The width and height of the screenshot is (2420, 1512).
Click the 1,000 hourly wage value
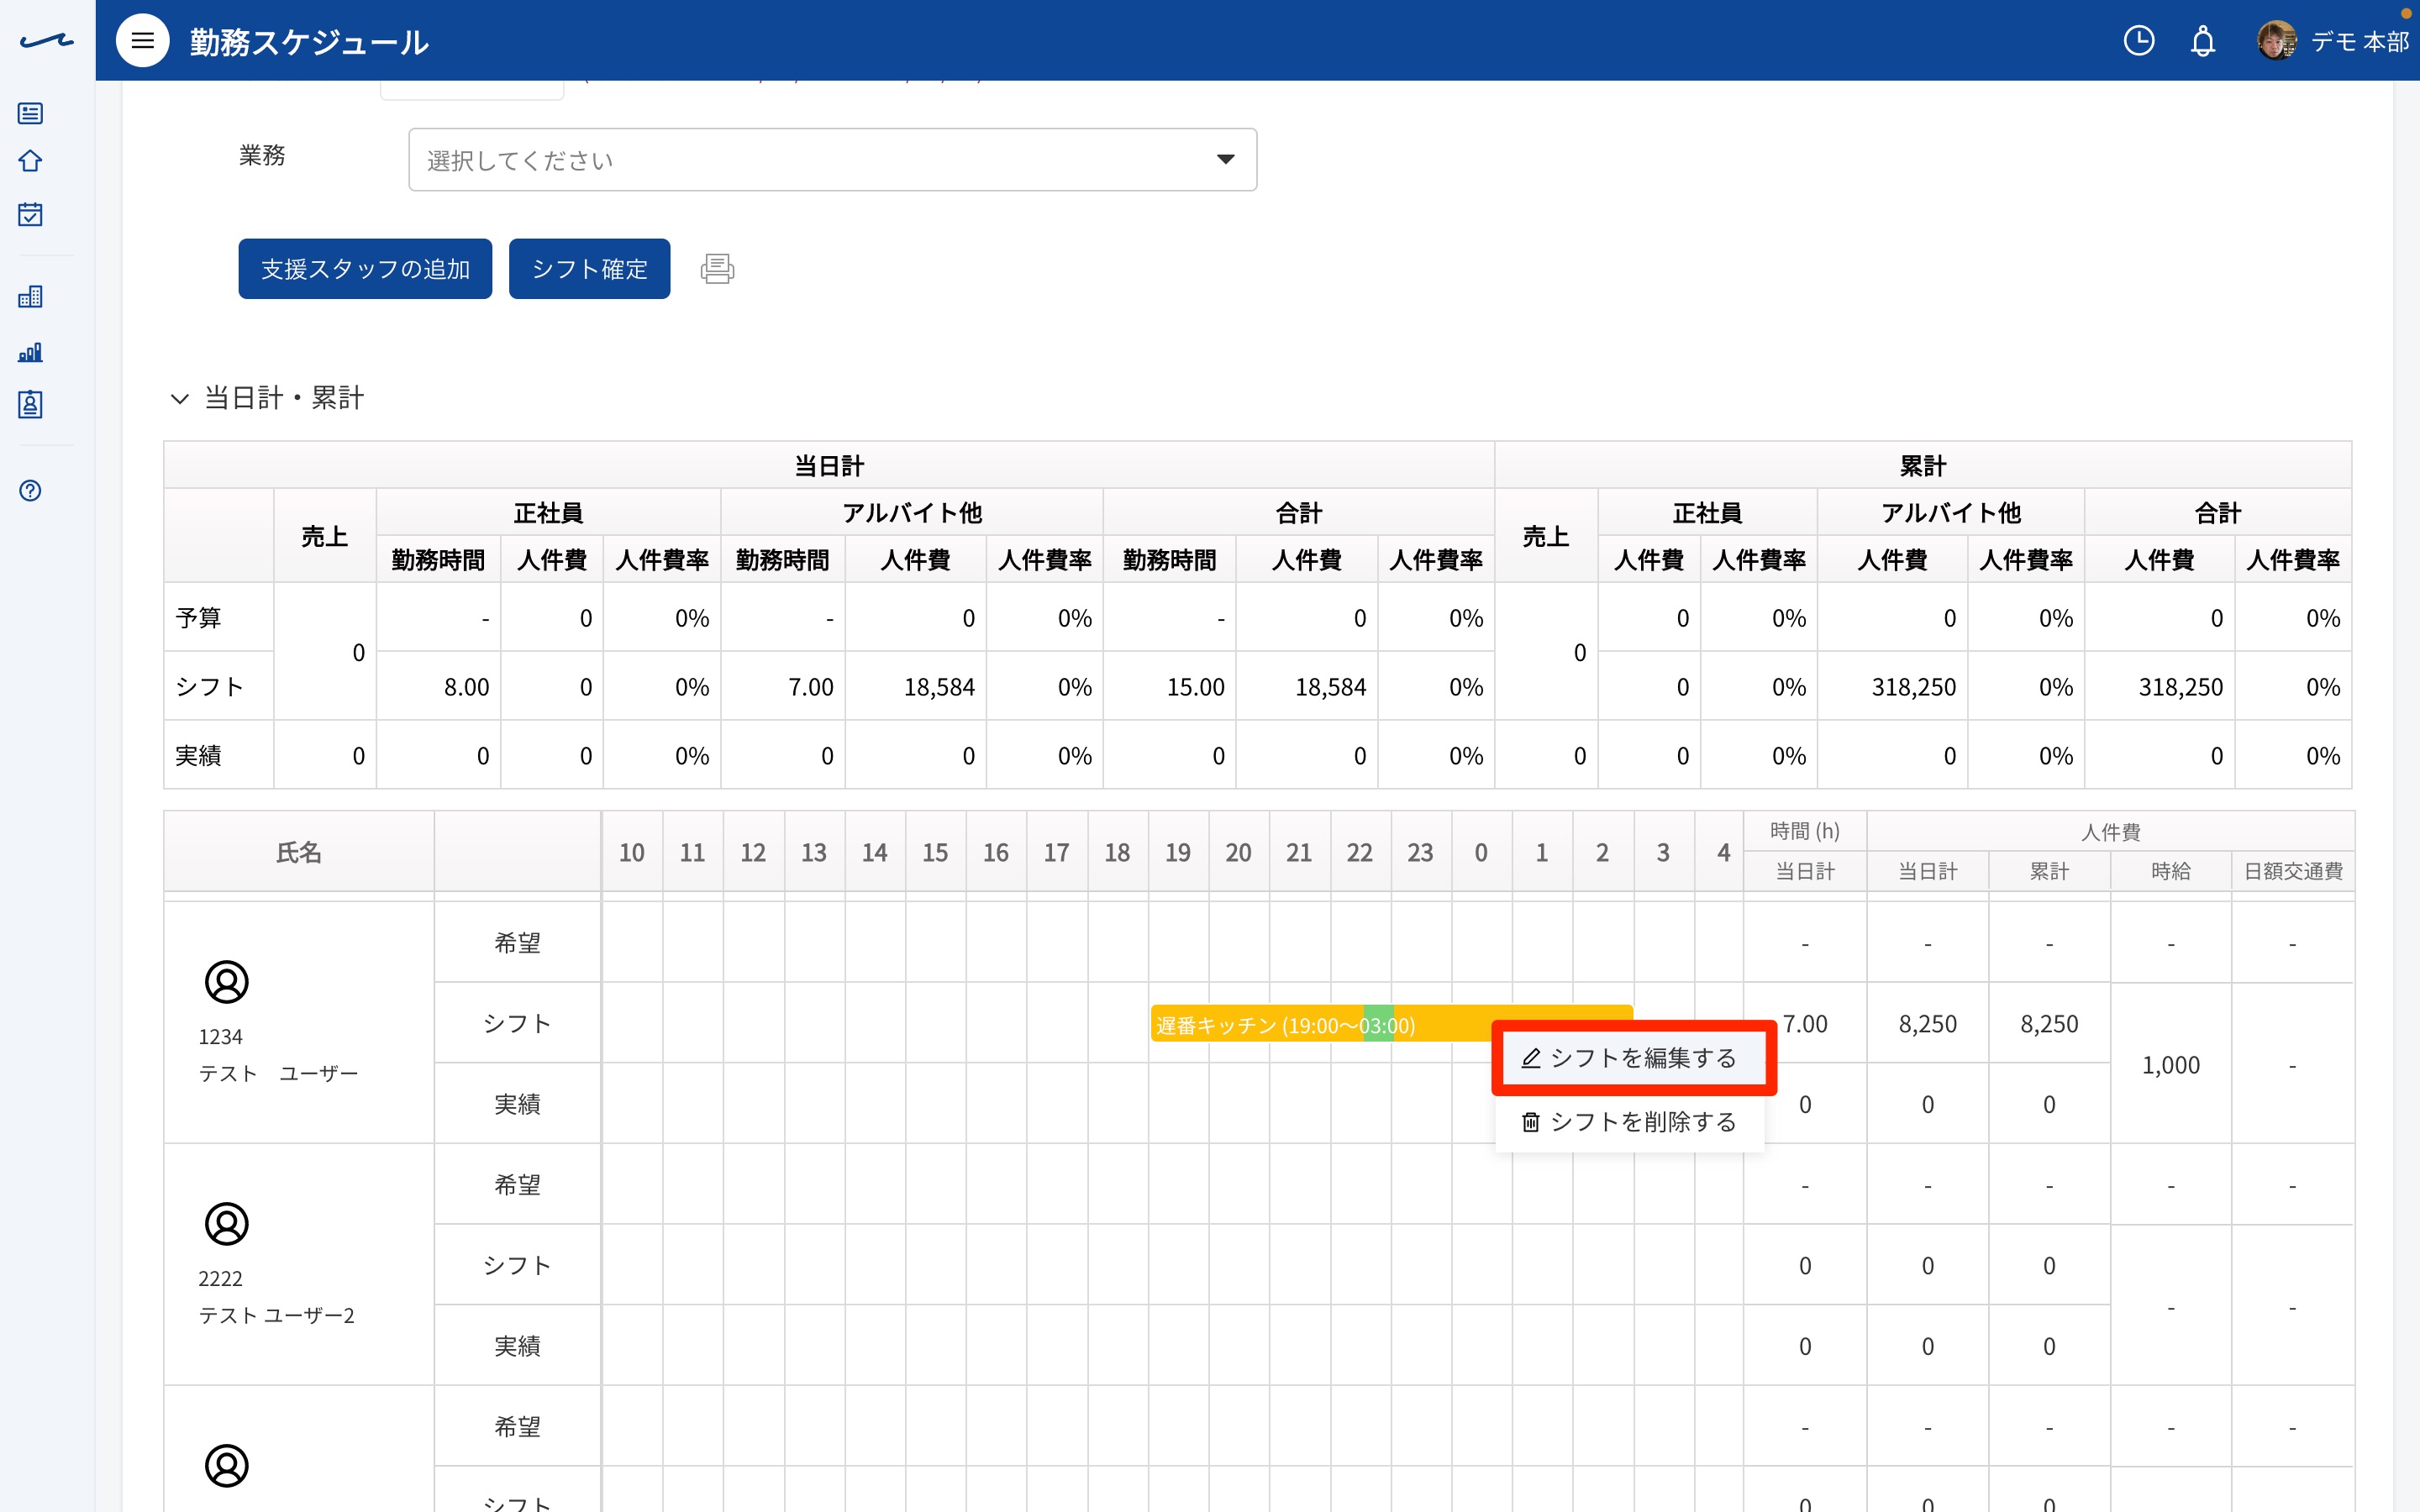[x=2170, y=1065]
